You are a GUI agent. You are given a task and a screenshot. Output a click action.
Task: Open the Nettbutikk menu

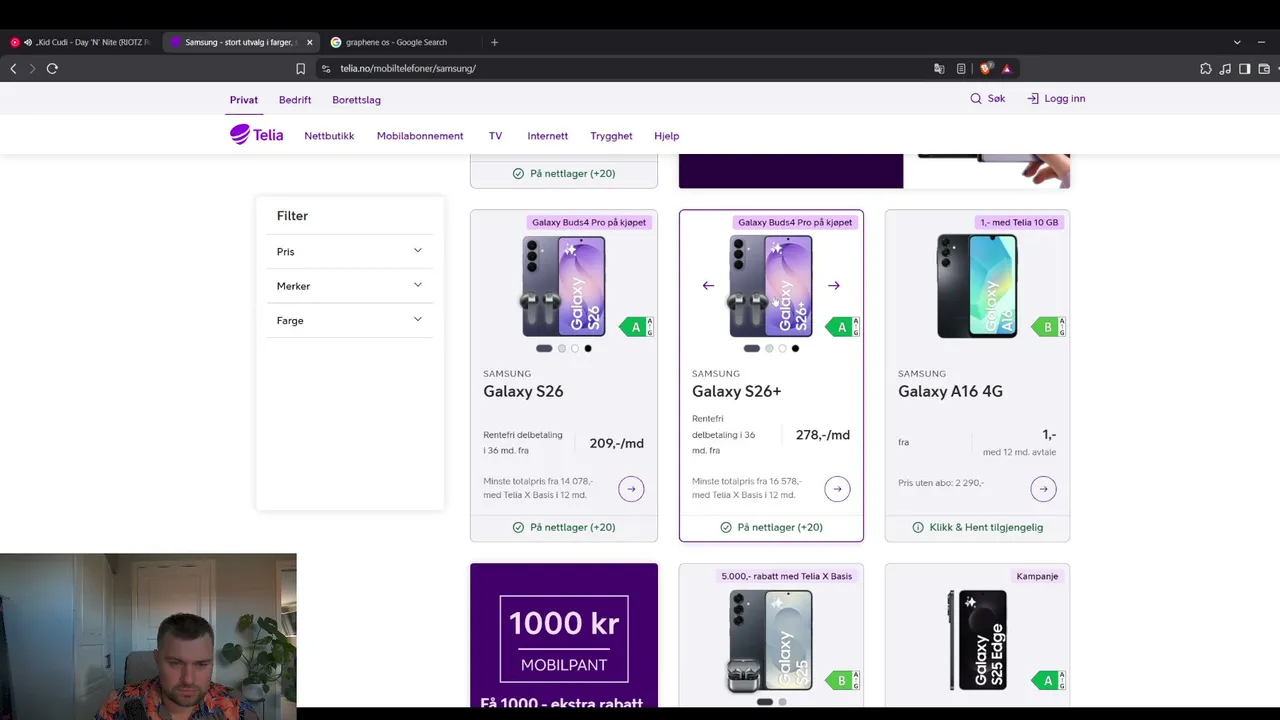[x=329, y=136]
